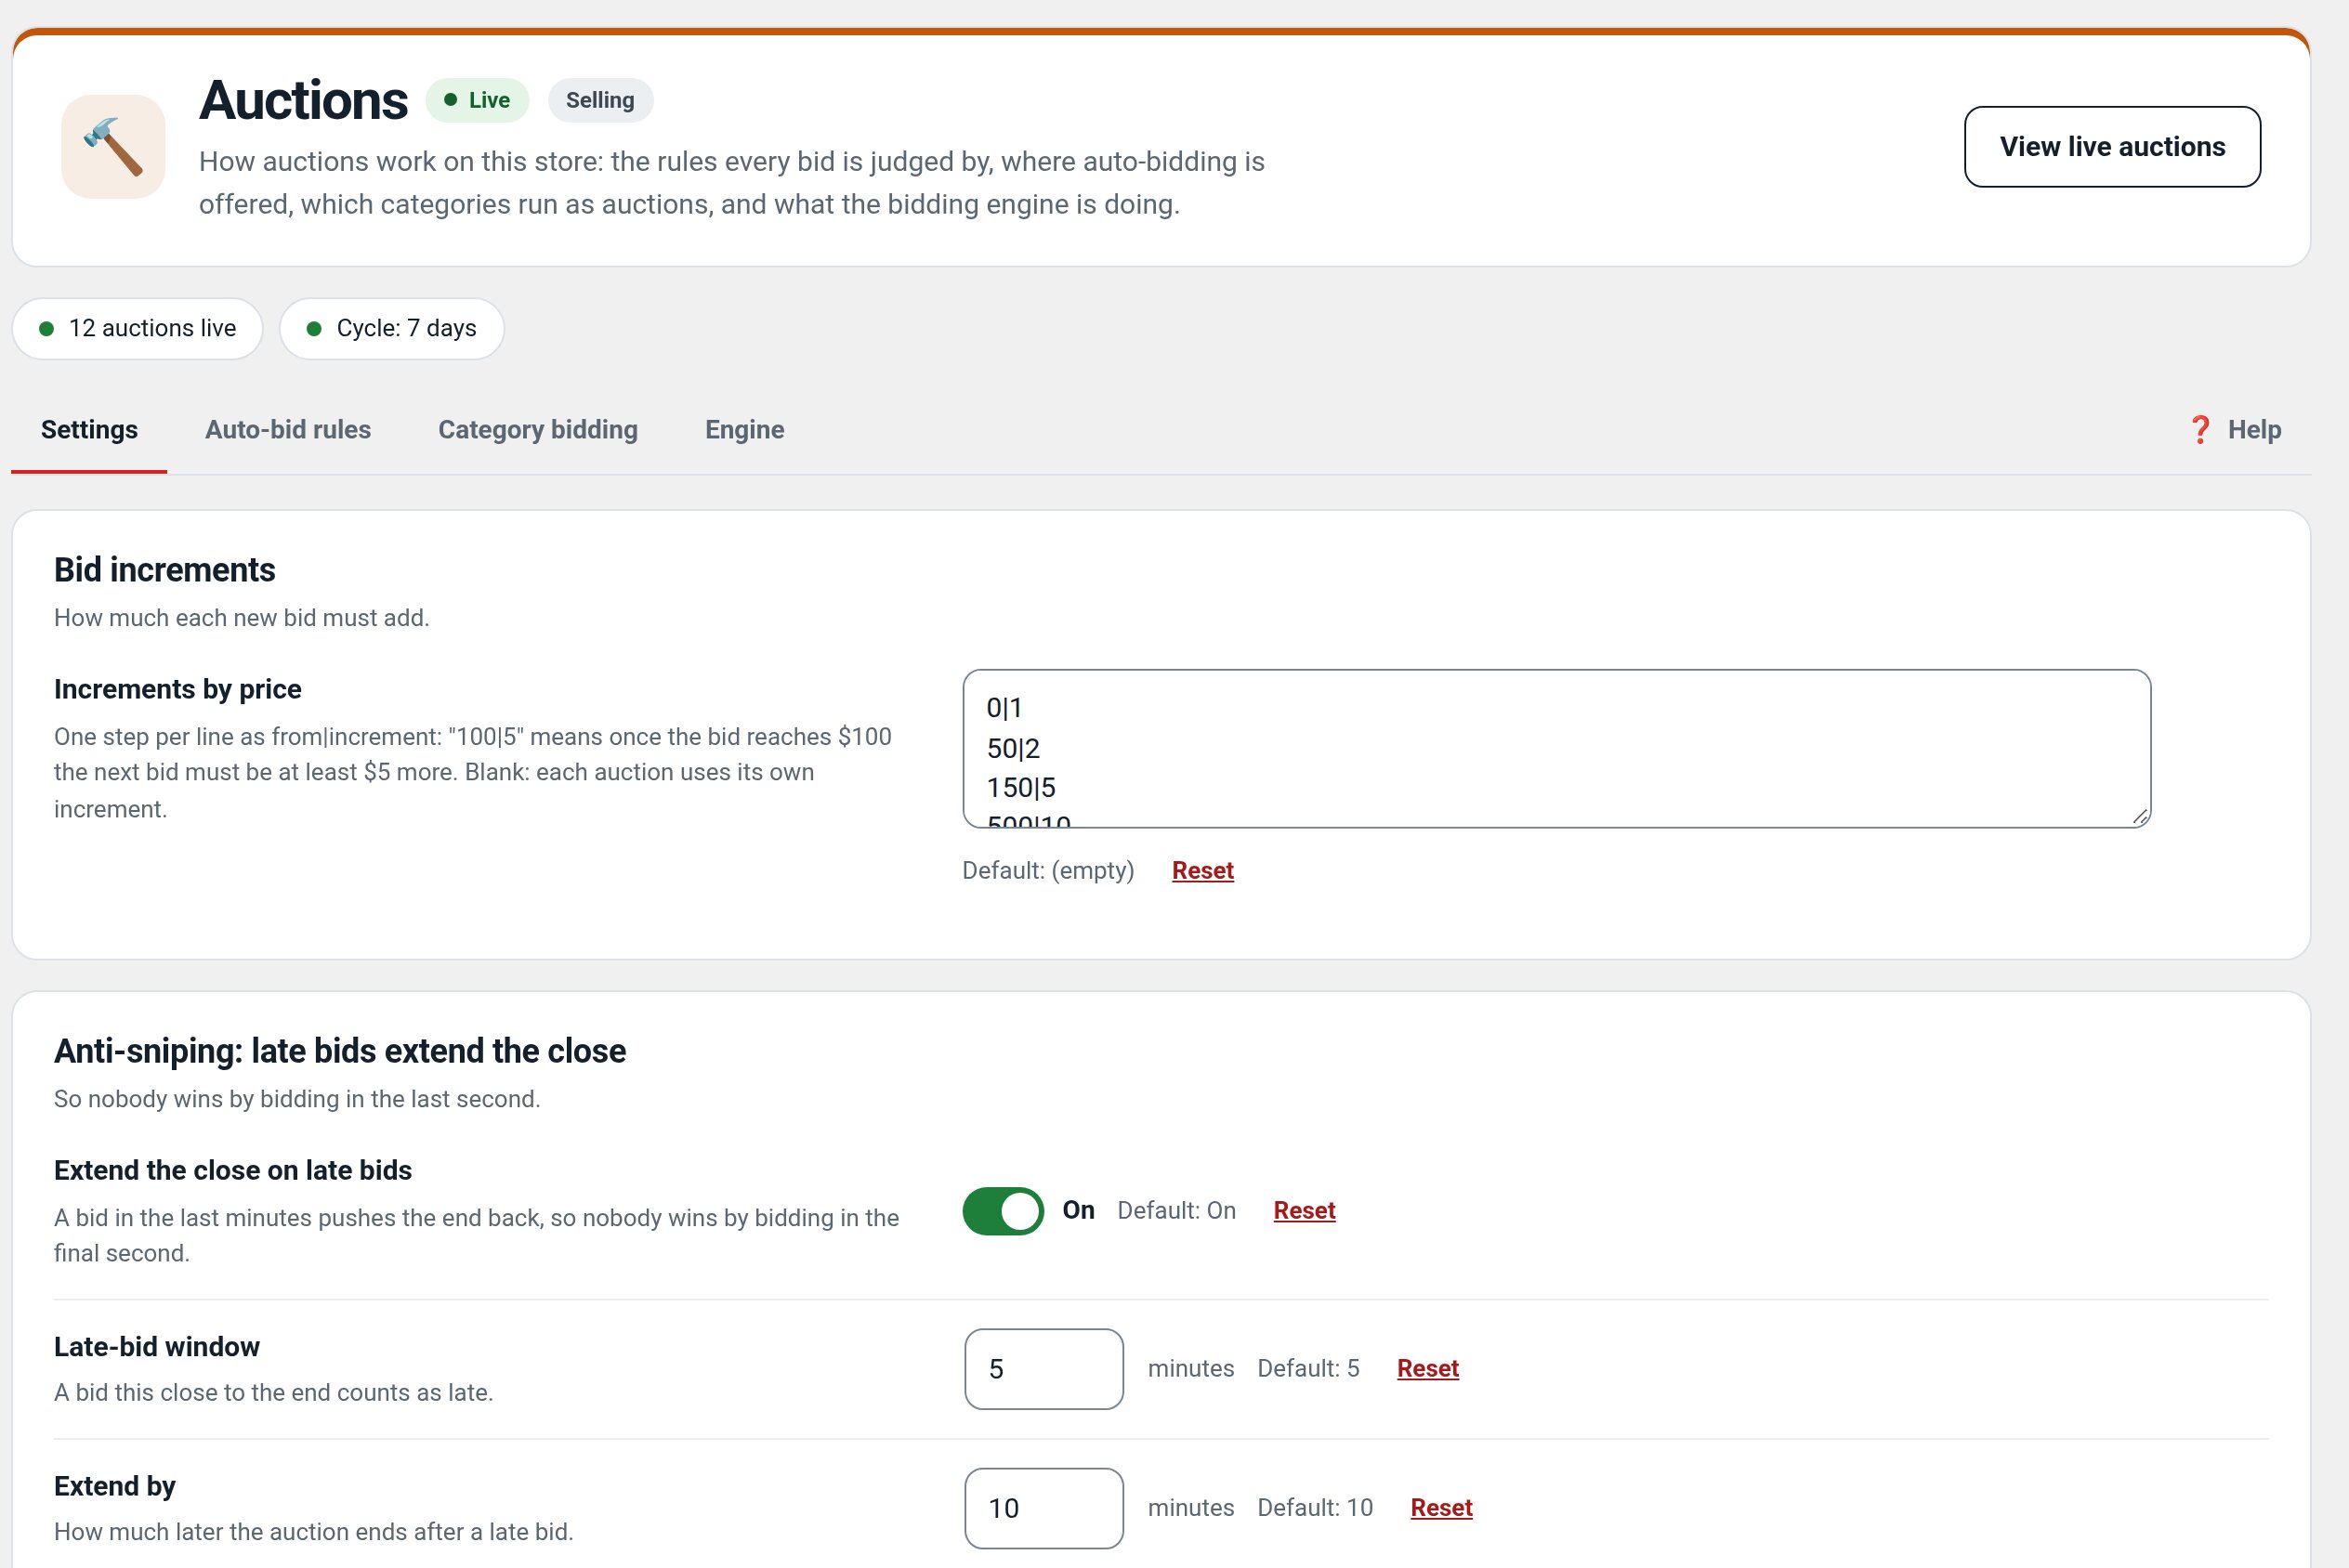The image size is (2349, 1568).
Task: Click the Anti-sniping section heading
Action: coord(340,1051)
